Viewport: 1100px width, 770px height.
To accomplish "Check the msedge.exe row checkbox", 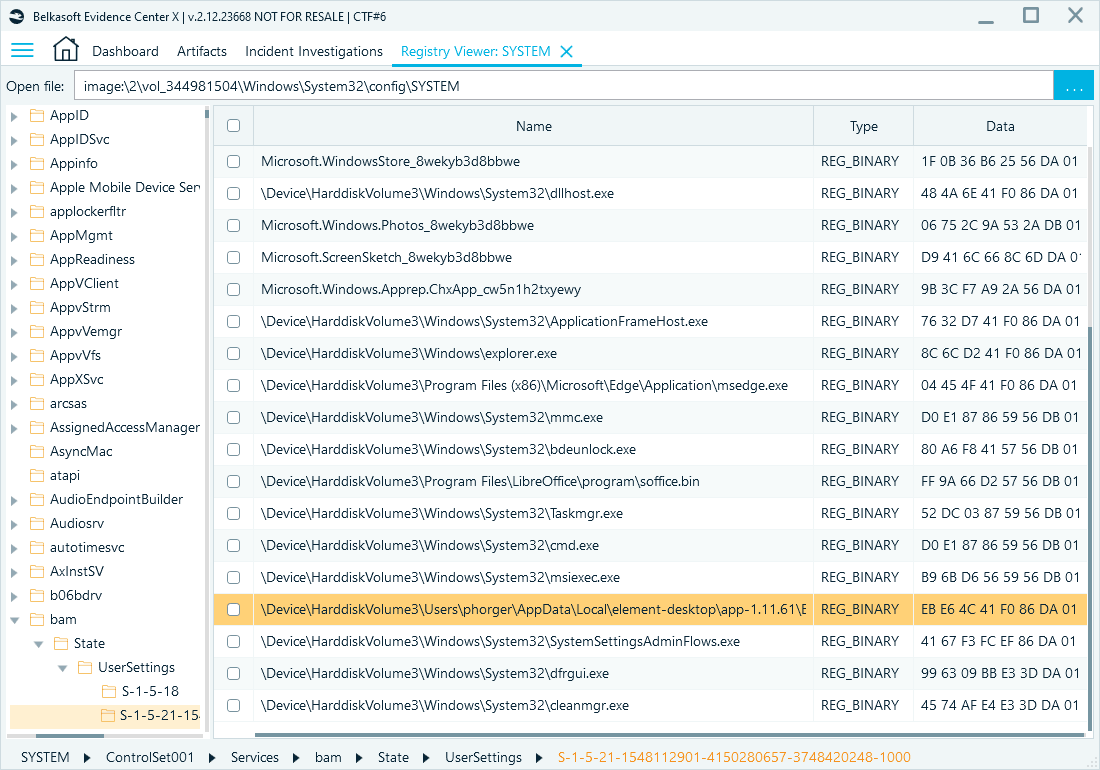I will [x=234, y=386].
